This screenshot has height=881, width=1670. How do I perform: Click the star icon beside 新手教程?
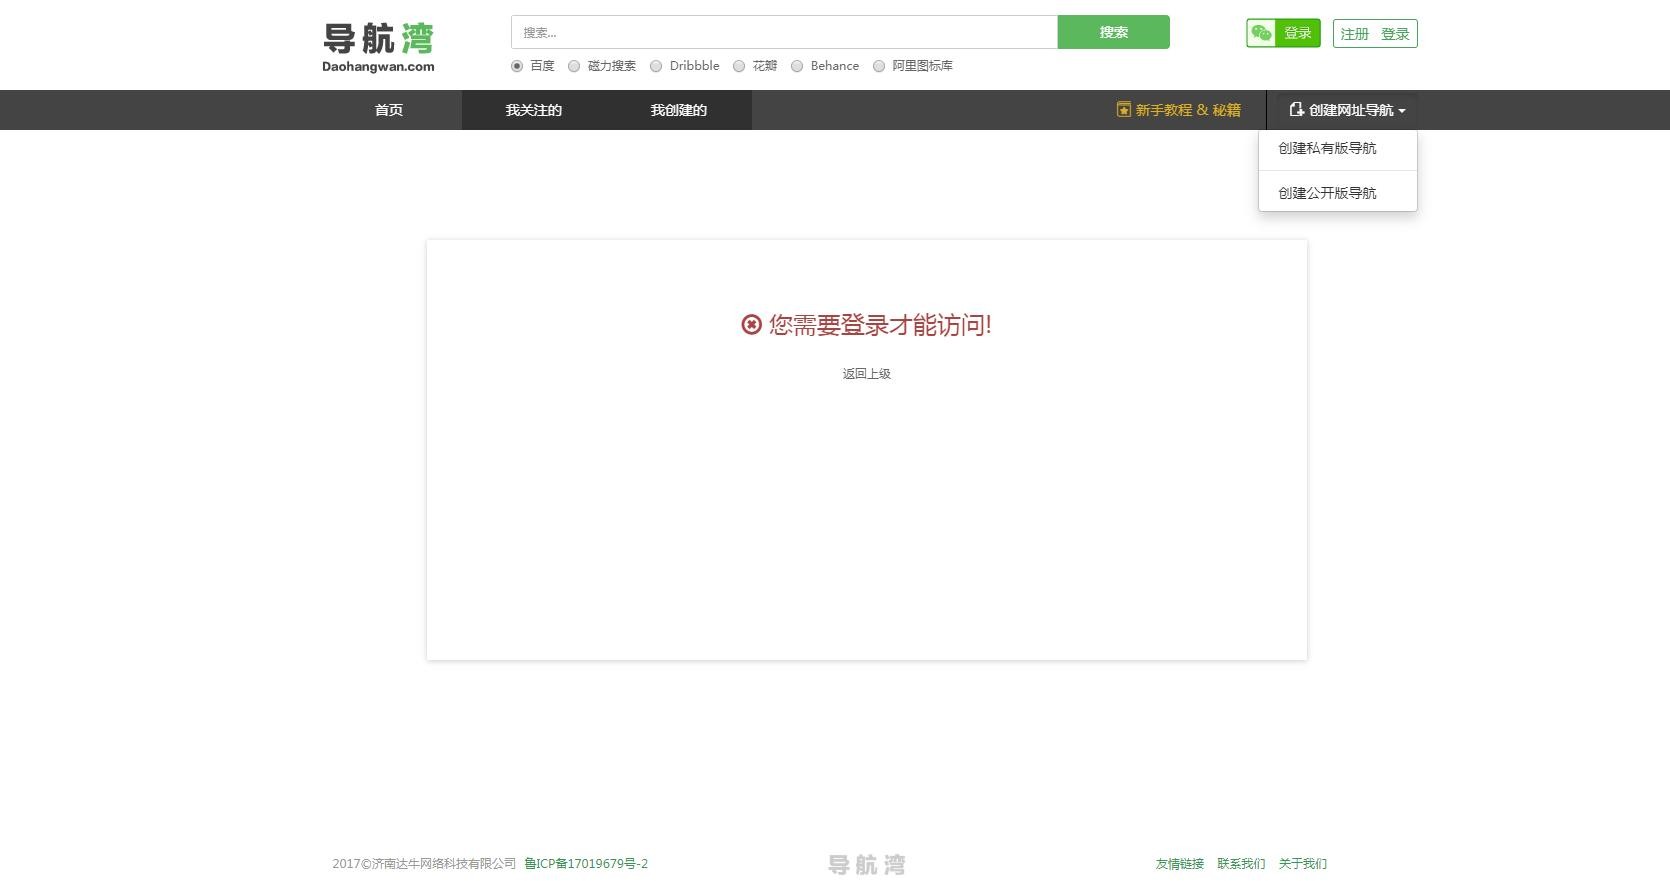(1123, 110)
